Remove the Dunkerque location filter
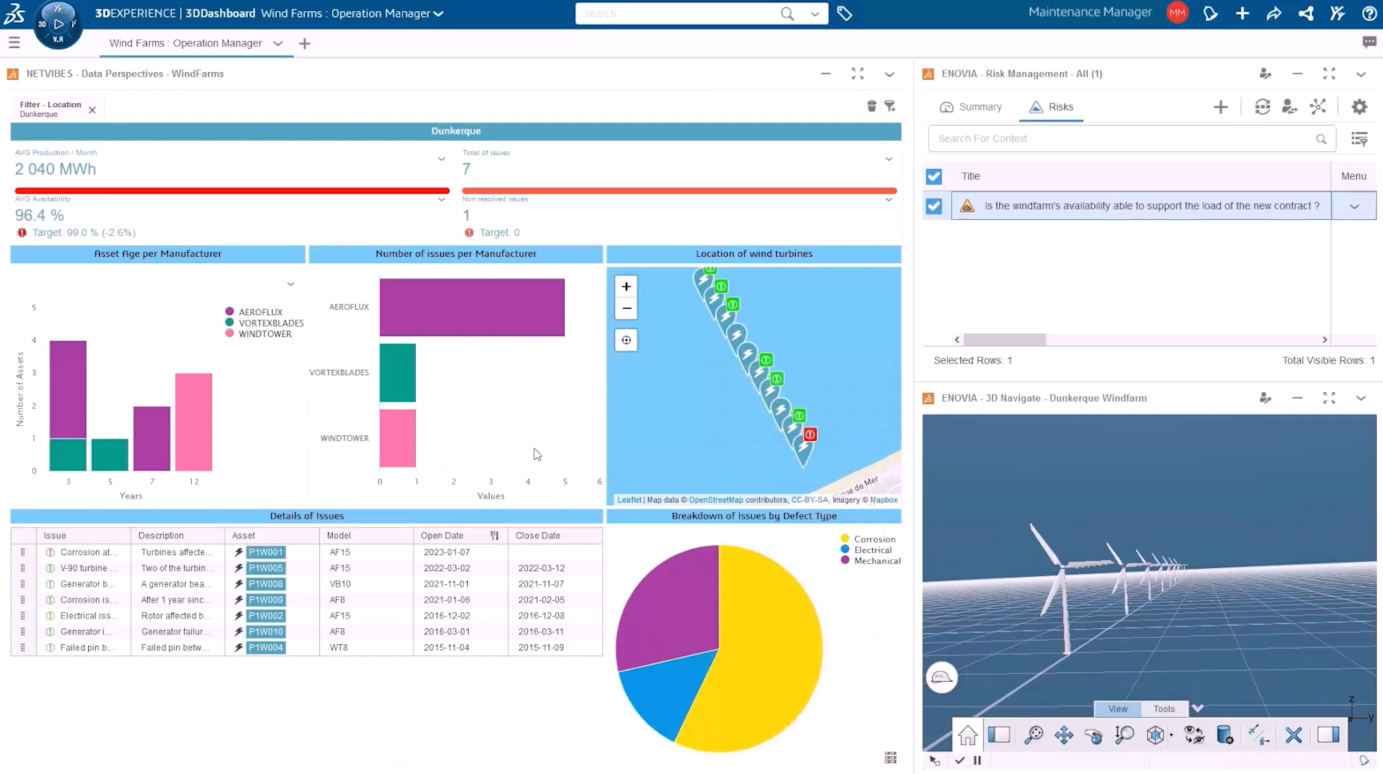 92,110
